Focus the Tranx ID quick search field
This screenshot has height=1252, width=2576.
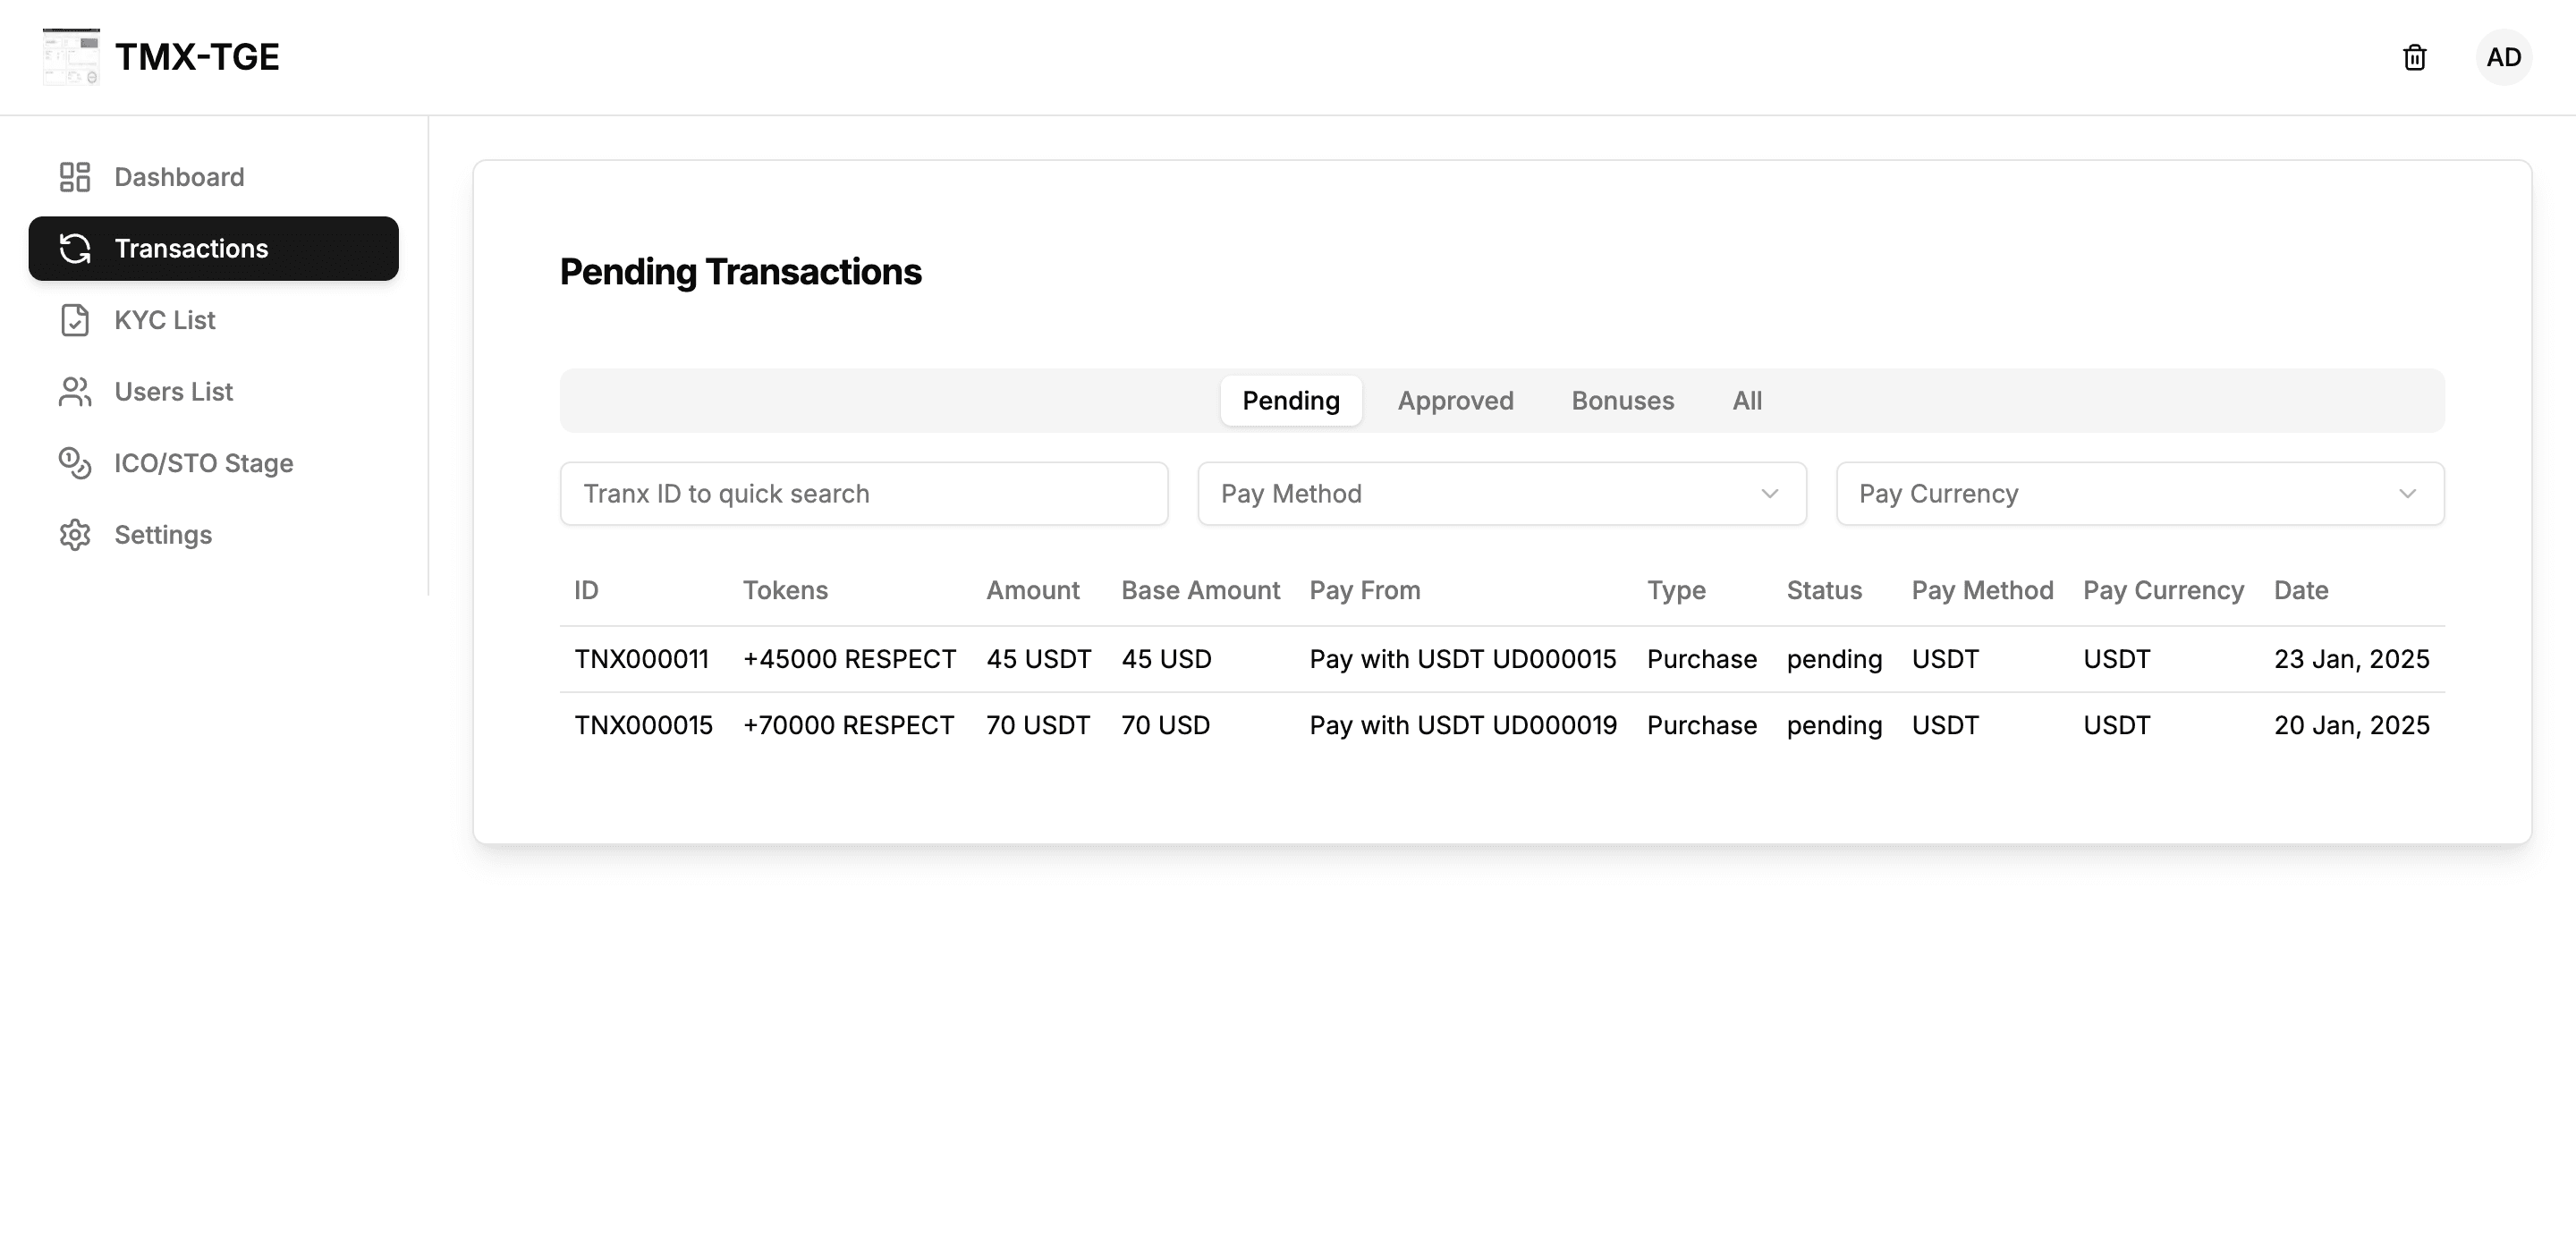(864, 494)
